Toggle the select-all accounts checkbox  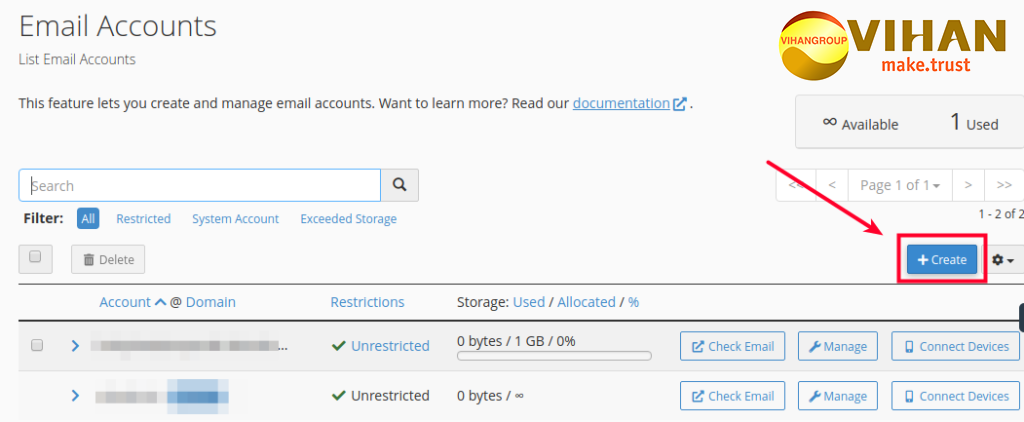point(35,258)
